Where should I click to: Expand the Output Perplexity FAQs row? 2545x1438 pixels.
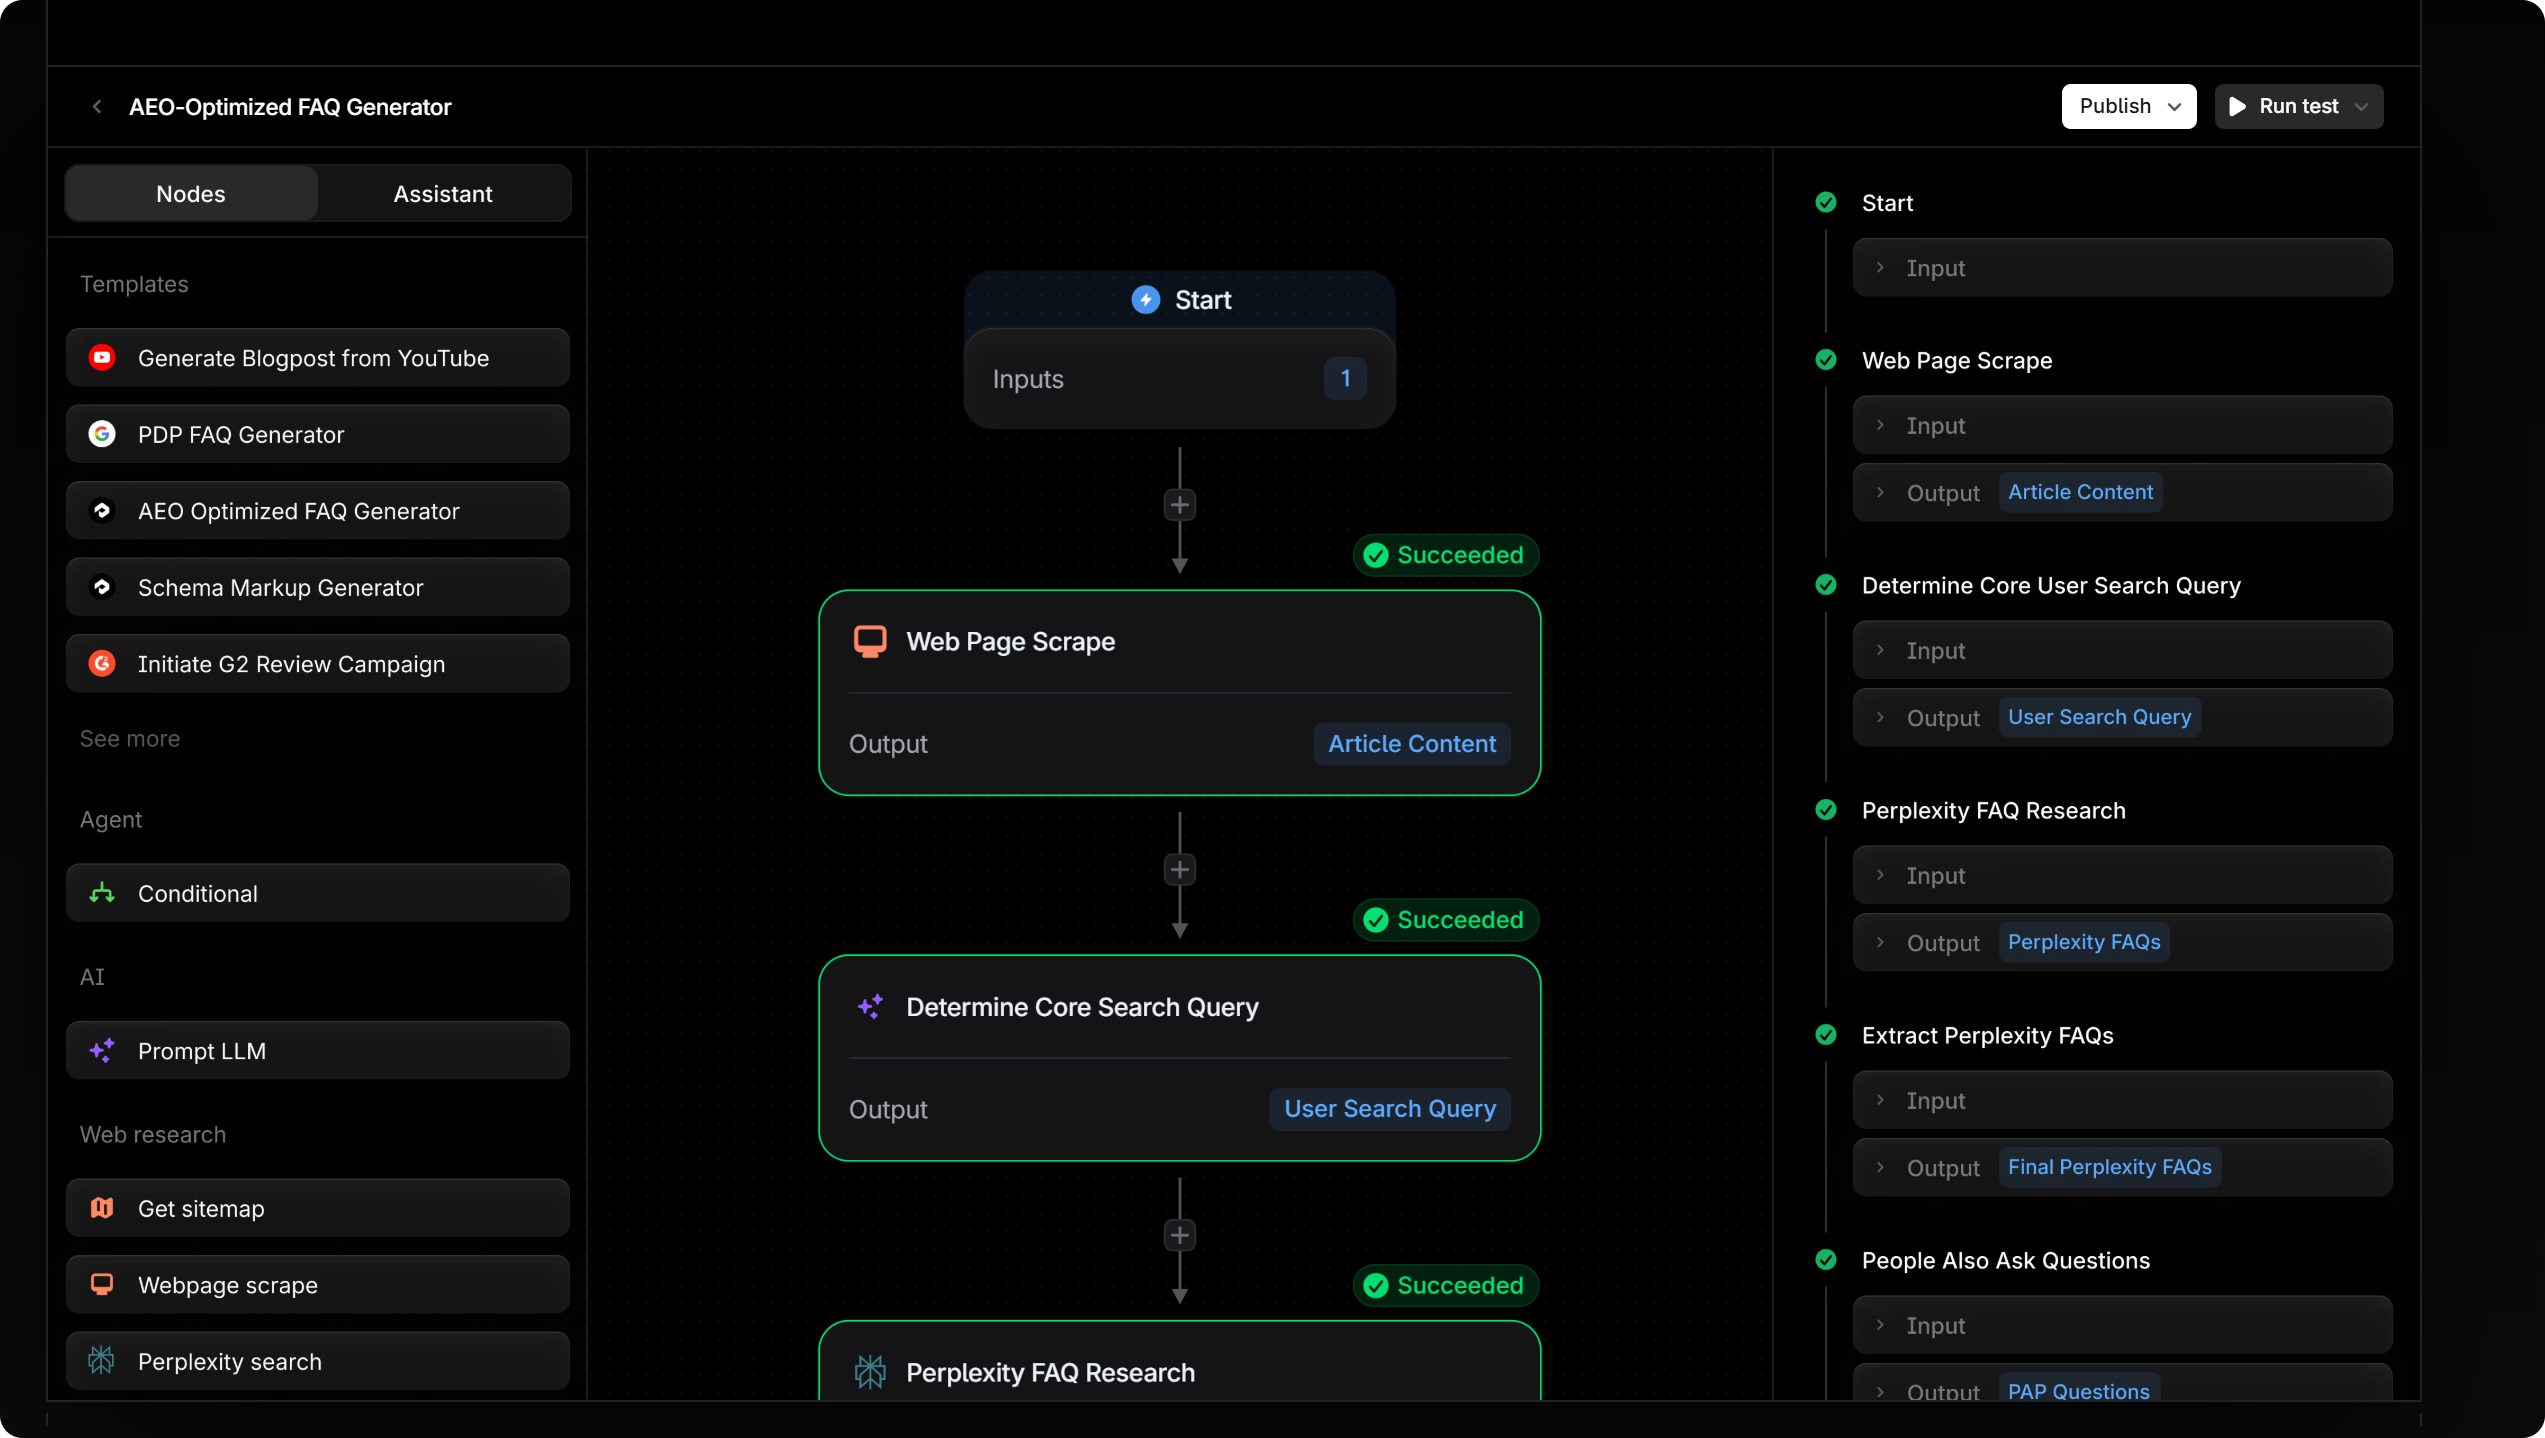click(2122, 942)
